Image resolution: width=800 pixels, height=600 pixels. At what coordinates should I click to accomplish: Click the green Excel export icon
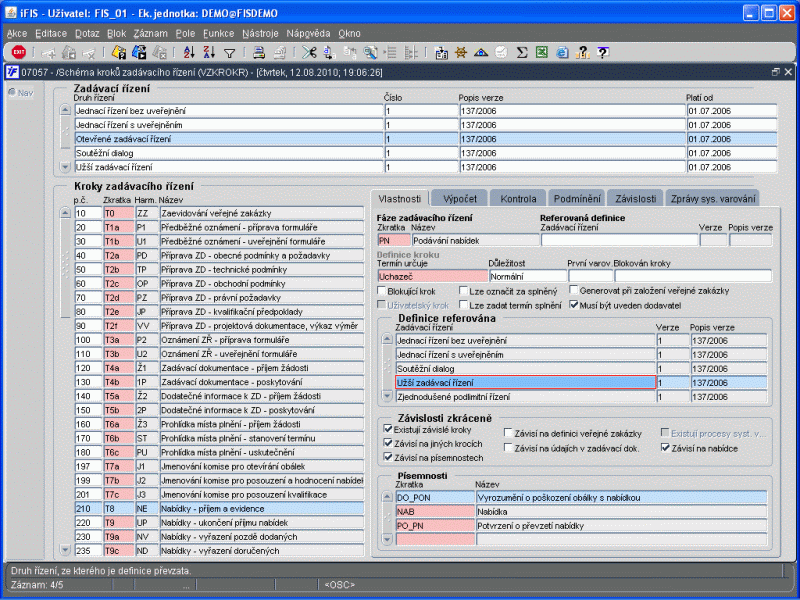coord(541,52)
